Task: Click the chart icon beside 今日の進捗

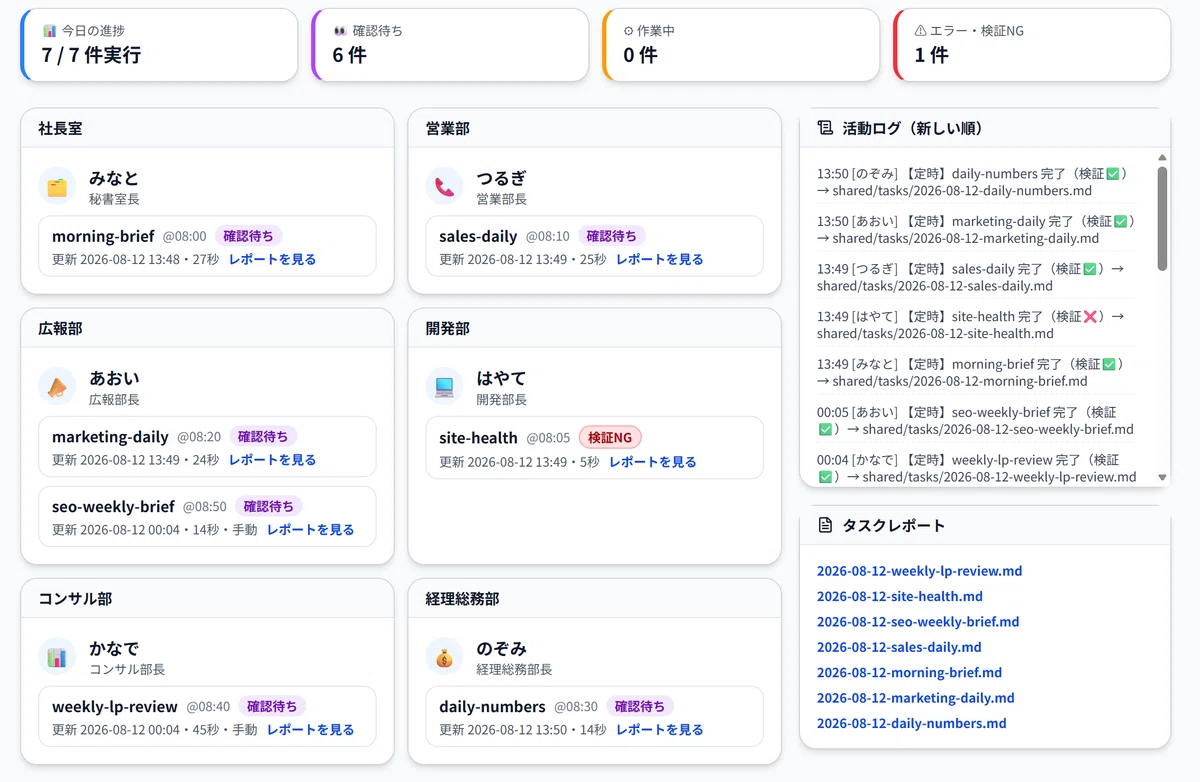Action: click(49, 31)
